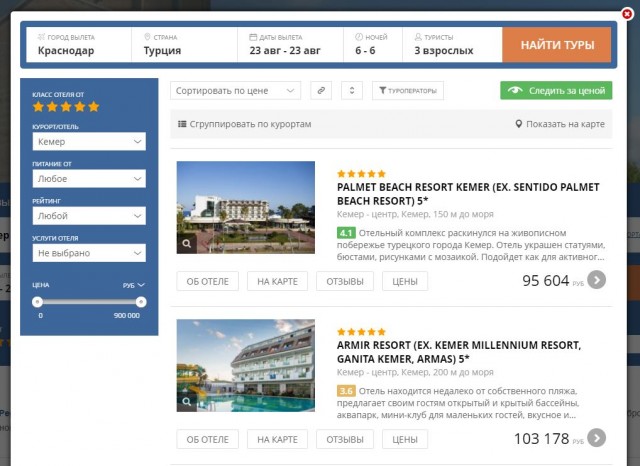Click the Armir Resort hotel title
Viewport: 640px width, 466px height.
[x=459, y=352]
